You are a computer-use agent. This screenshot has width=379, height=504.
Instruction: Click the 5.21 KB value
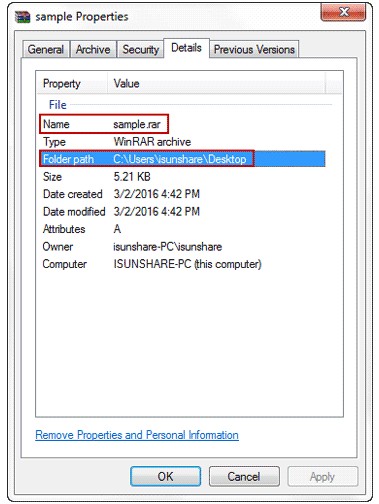pyautogui.click(x=132, y=176)
